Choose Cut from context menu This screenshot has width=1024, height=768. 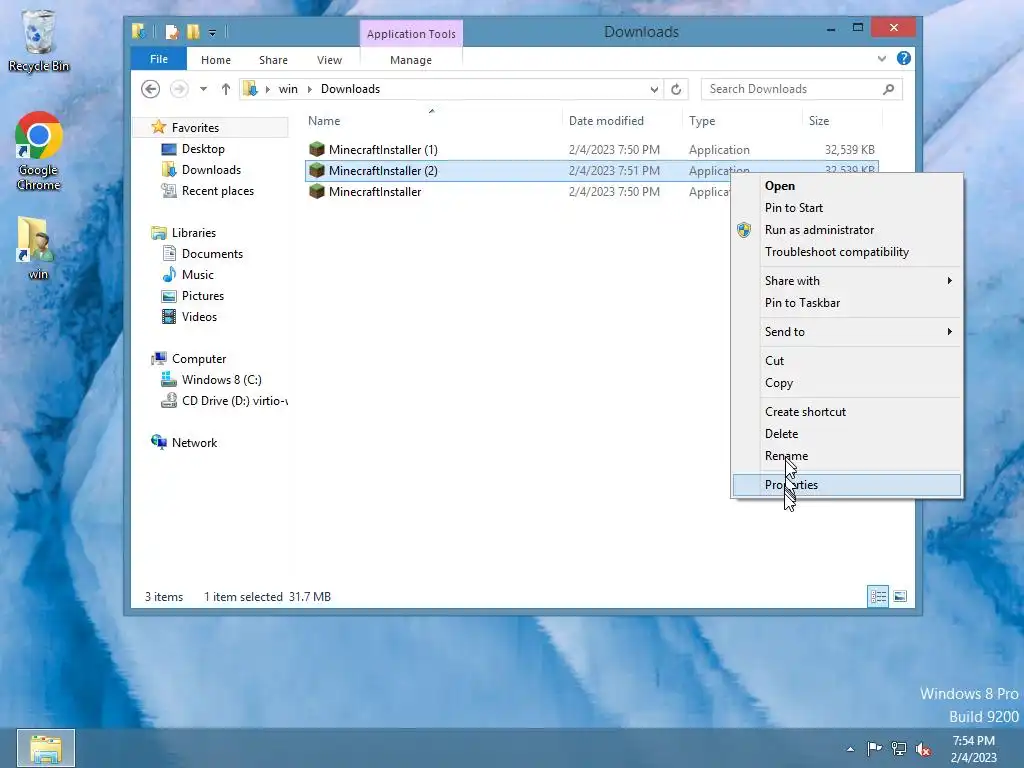coord(847,360)
